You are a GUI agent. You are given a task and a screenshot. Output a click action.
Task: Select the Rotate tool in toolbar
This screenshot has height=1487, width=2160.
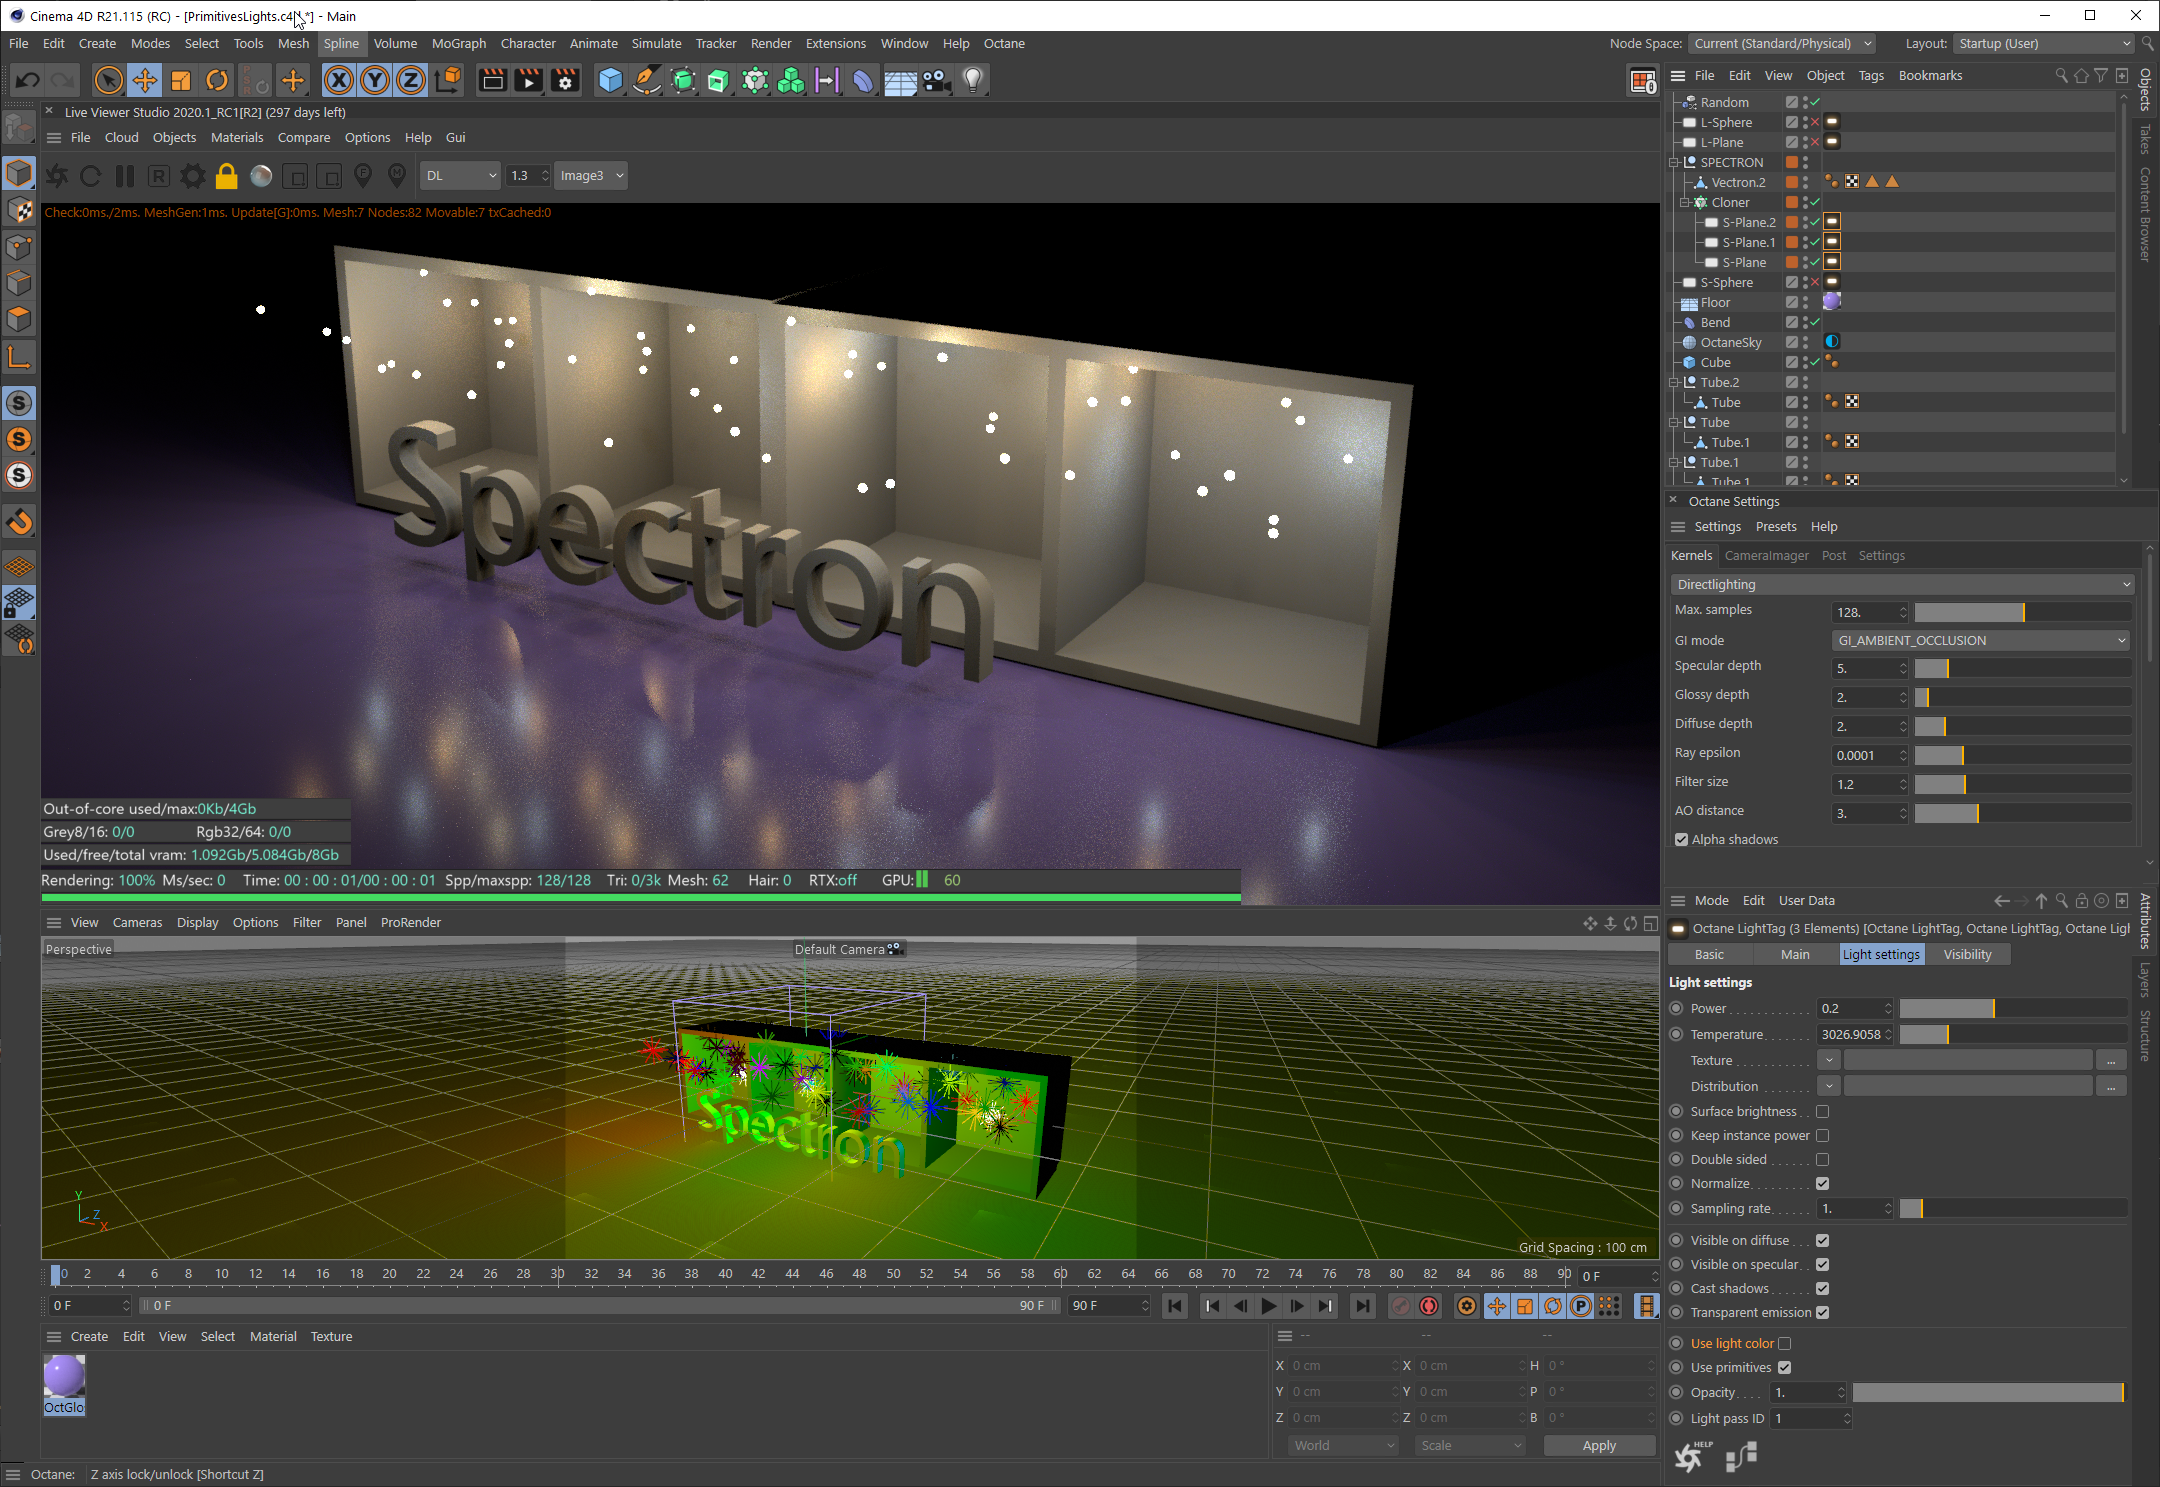tap(217, 80)
